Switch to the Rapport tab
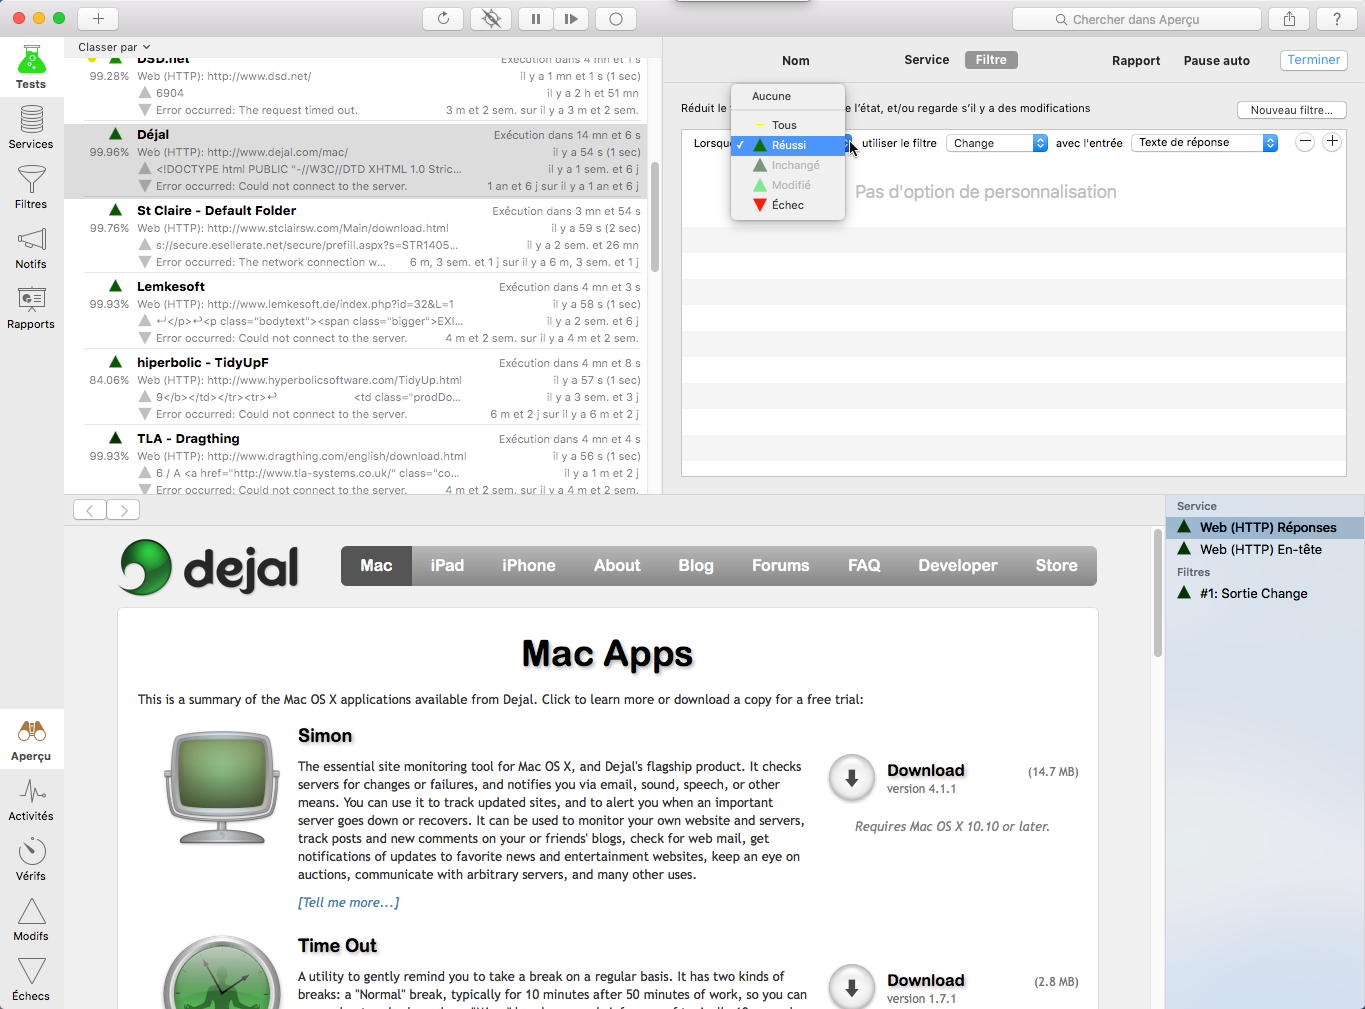The height and width of the screenshot is (1009, 1365). click(1136, 60)
